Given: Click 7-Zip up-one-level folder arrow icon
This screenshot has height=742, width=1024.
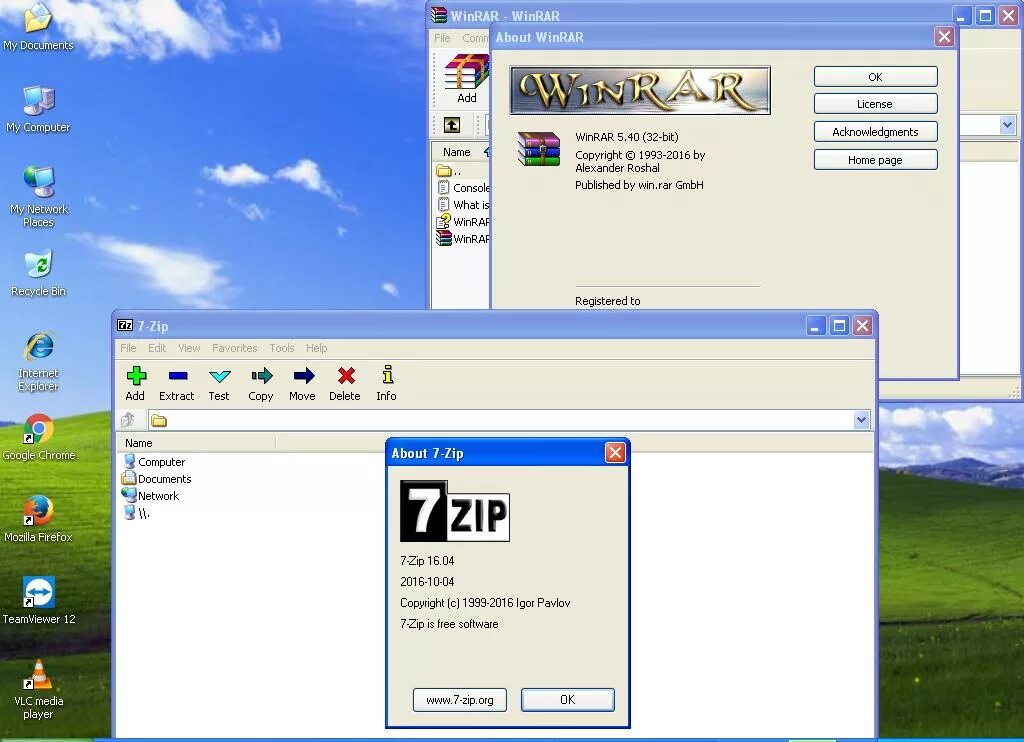Looking at the screenshot, I should click(128, 420).
